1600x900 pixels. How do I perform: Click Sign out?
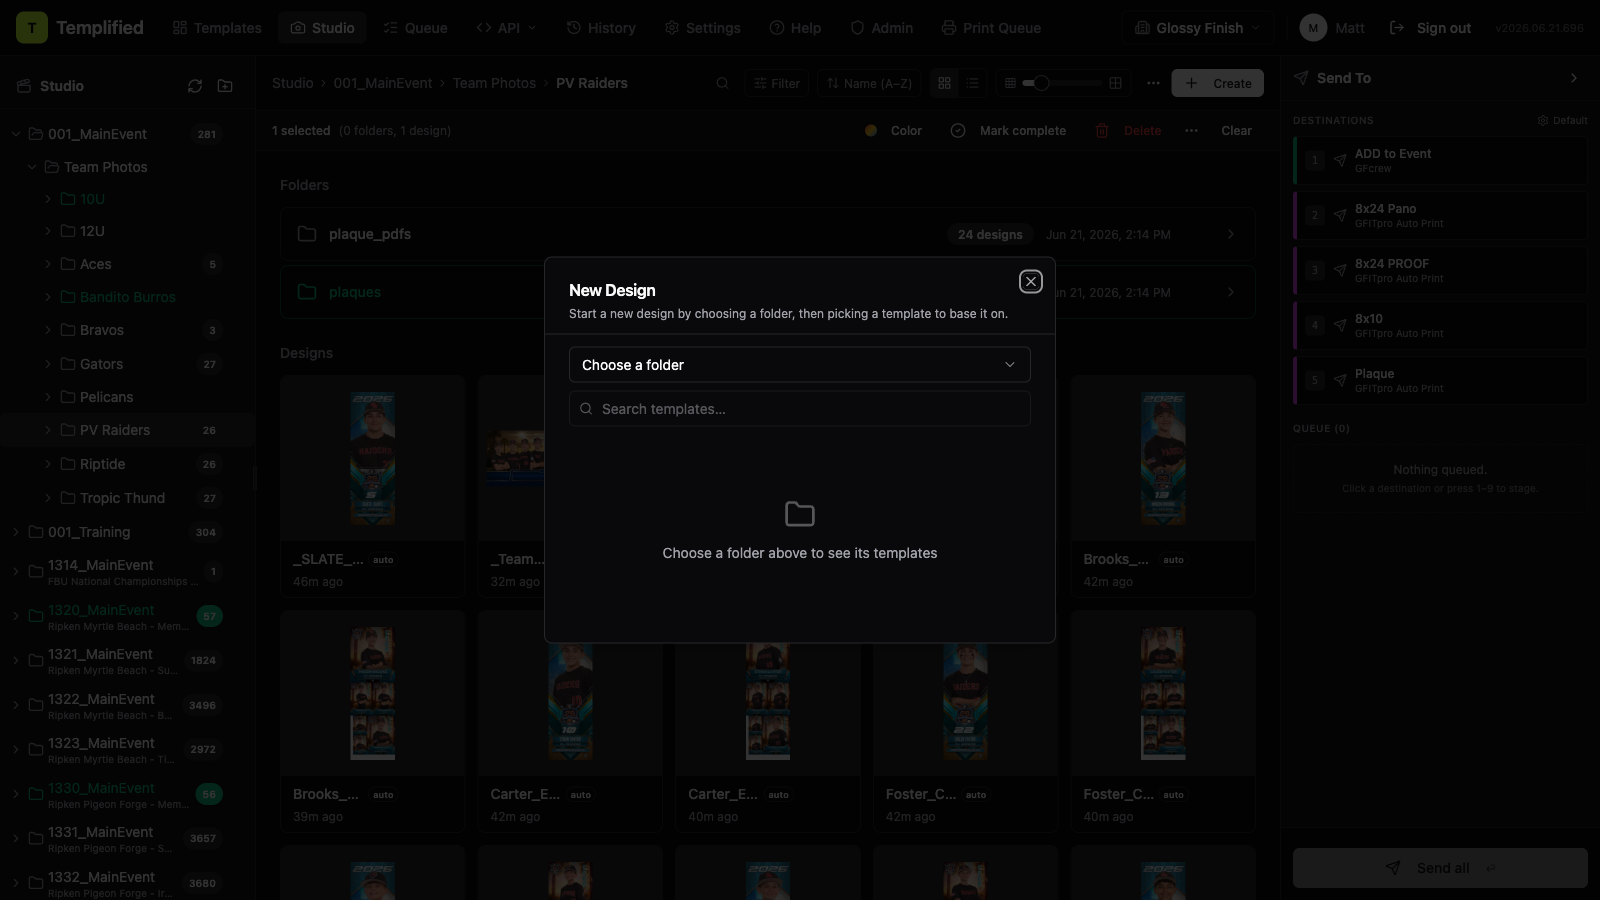coord(1430,28)
